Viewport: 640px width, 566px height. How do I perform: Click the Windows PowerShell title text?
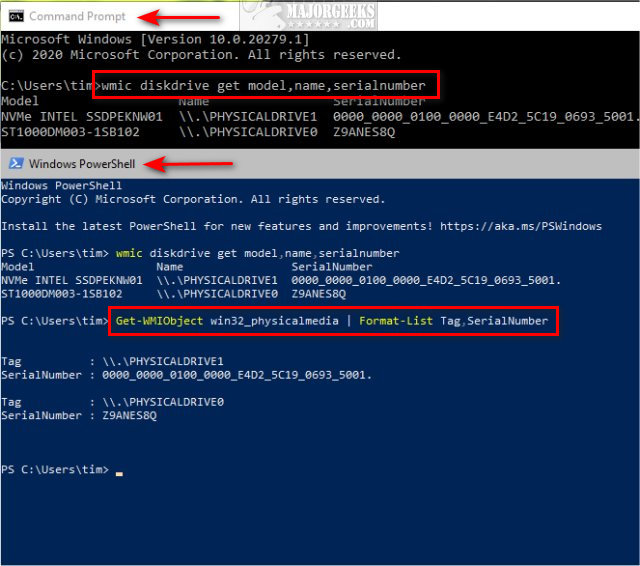point(82,164)
